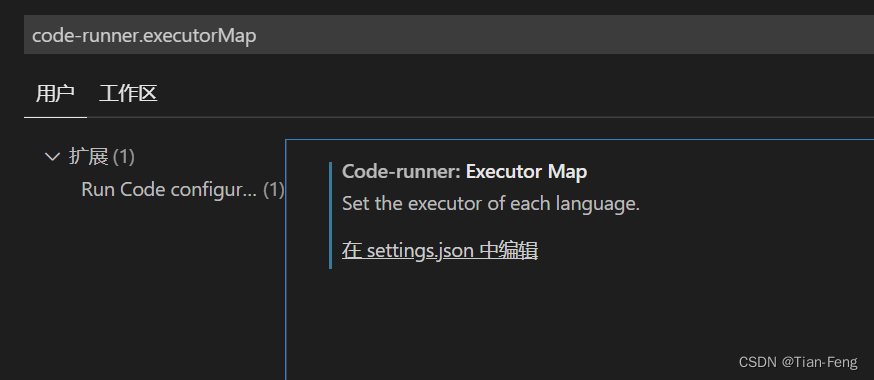Select the 扩展 (1) tree category
Viewport: 874px width, 380px height.
101,157
